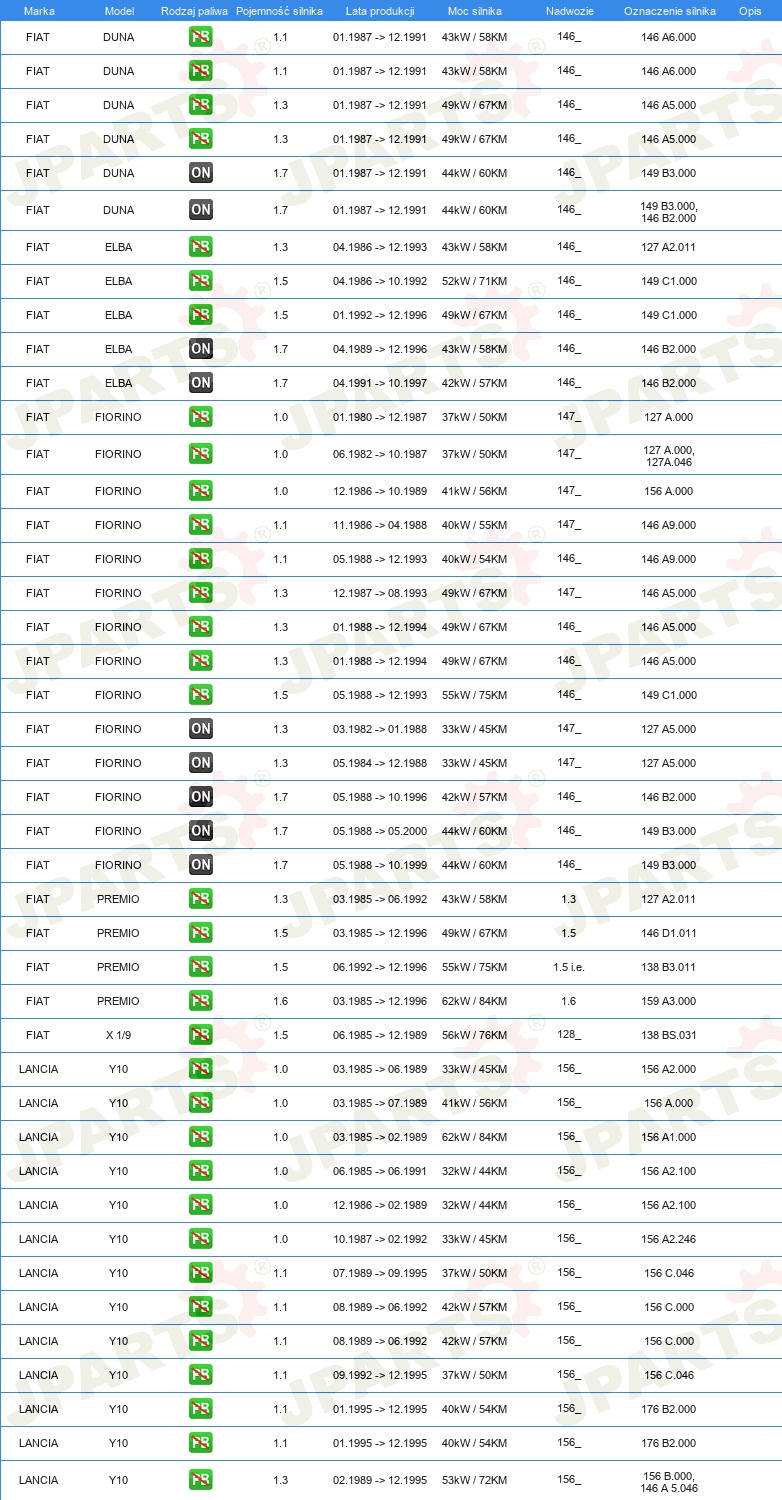
Task: Click the diesel ON icon for ELBA 04.1989
Action: 201,349
